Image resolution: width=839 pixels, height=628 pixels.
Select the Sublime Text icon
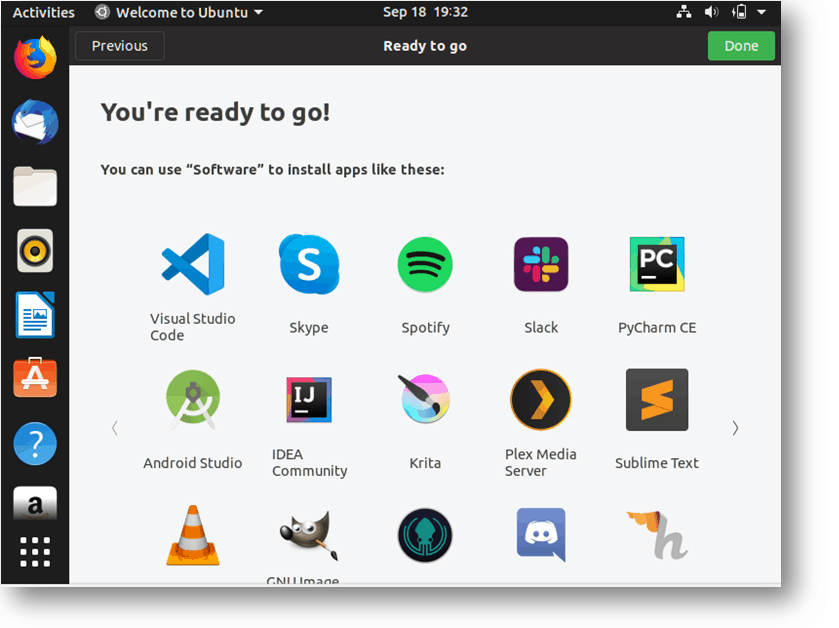657,400
